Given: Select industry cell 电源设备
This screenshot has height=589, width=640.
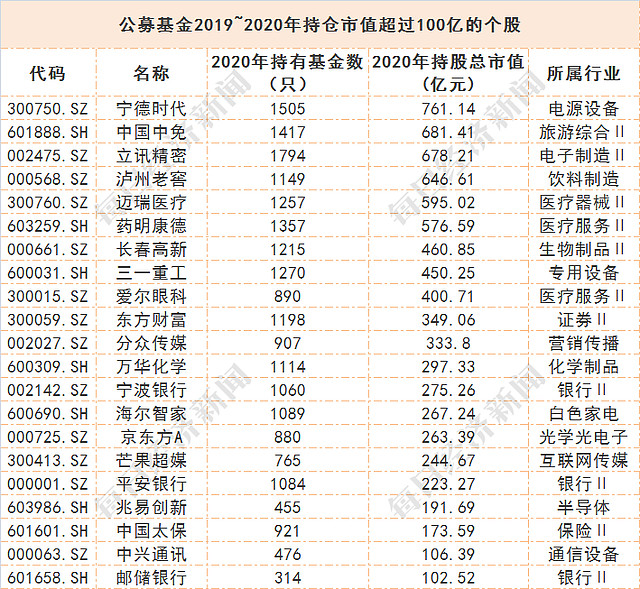Looking at the screenshot, I should click(584, 109).
